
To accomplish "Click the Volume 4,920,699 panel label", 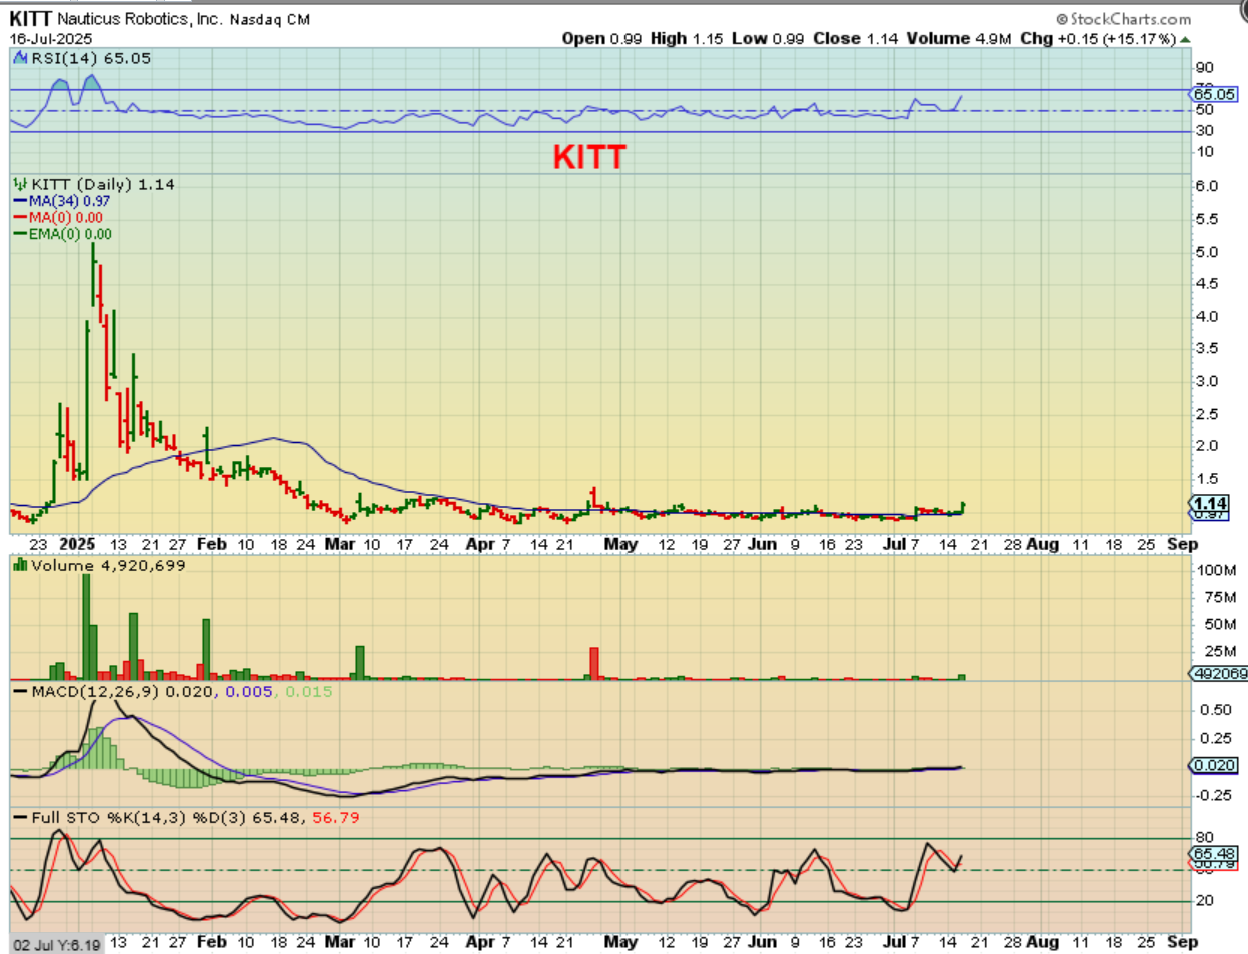I will (108, 565).
